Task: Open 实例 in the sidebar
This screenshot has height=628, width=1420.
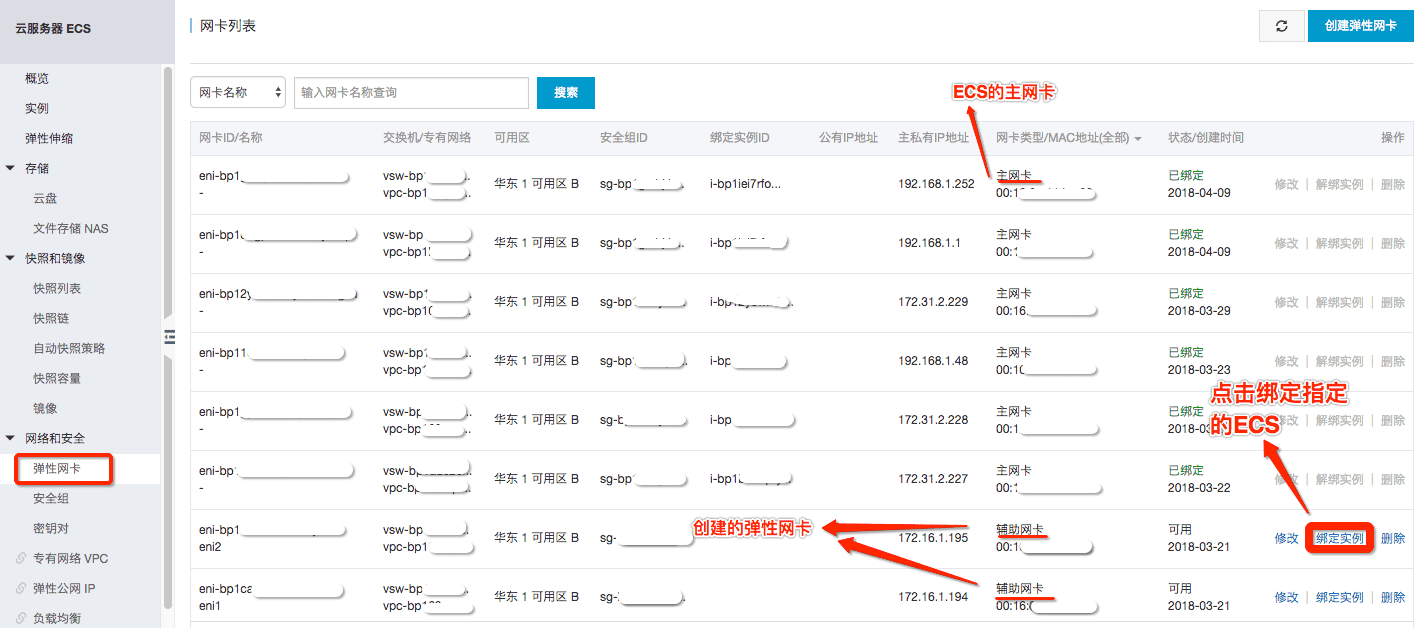Action: (x=37, y=109)
